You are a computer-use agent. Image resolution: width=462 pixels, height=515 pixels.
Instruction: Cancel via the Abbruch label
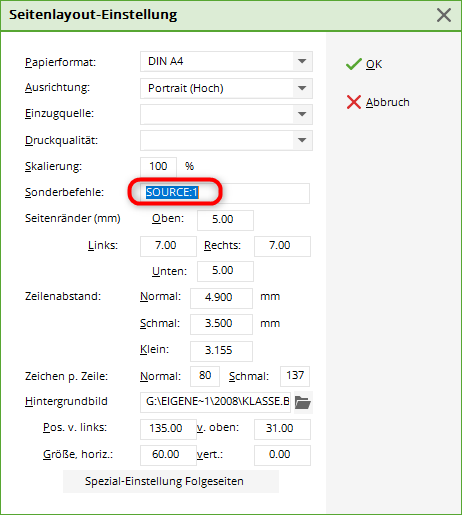(x=388, y=102)
